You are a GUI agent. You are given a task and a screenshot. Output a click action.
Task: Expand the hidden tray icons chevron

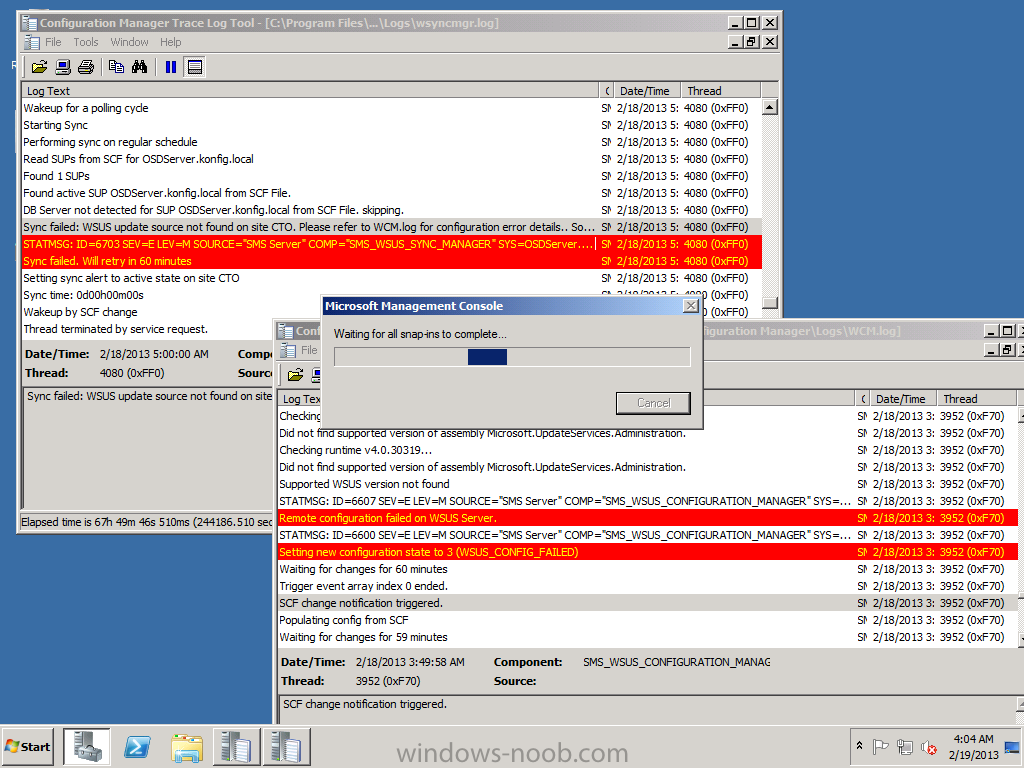[859, 746]
